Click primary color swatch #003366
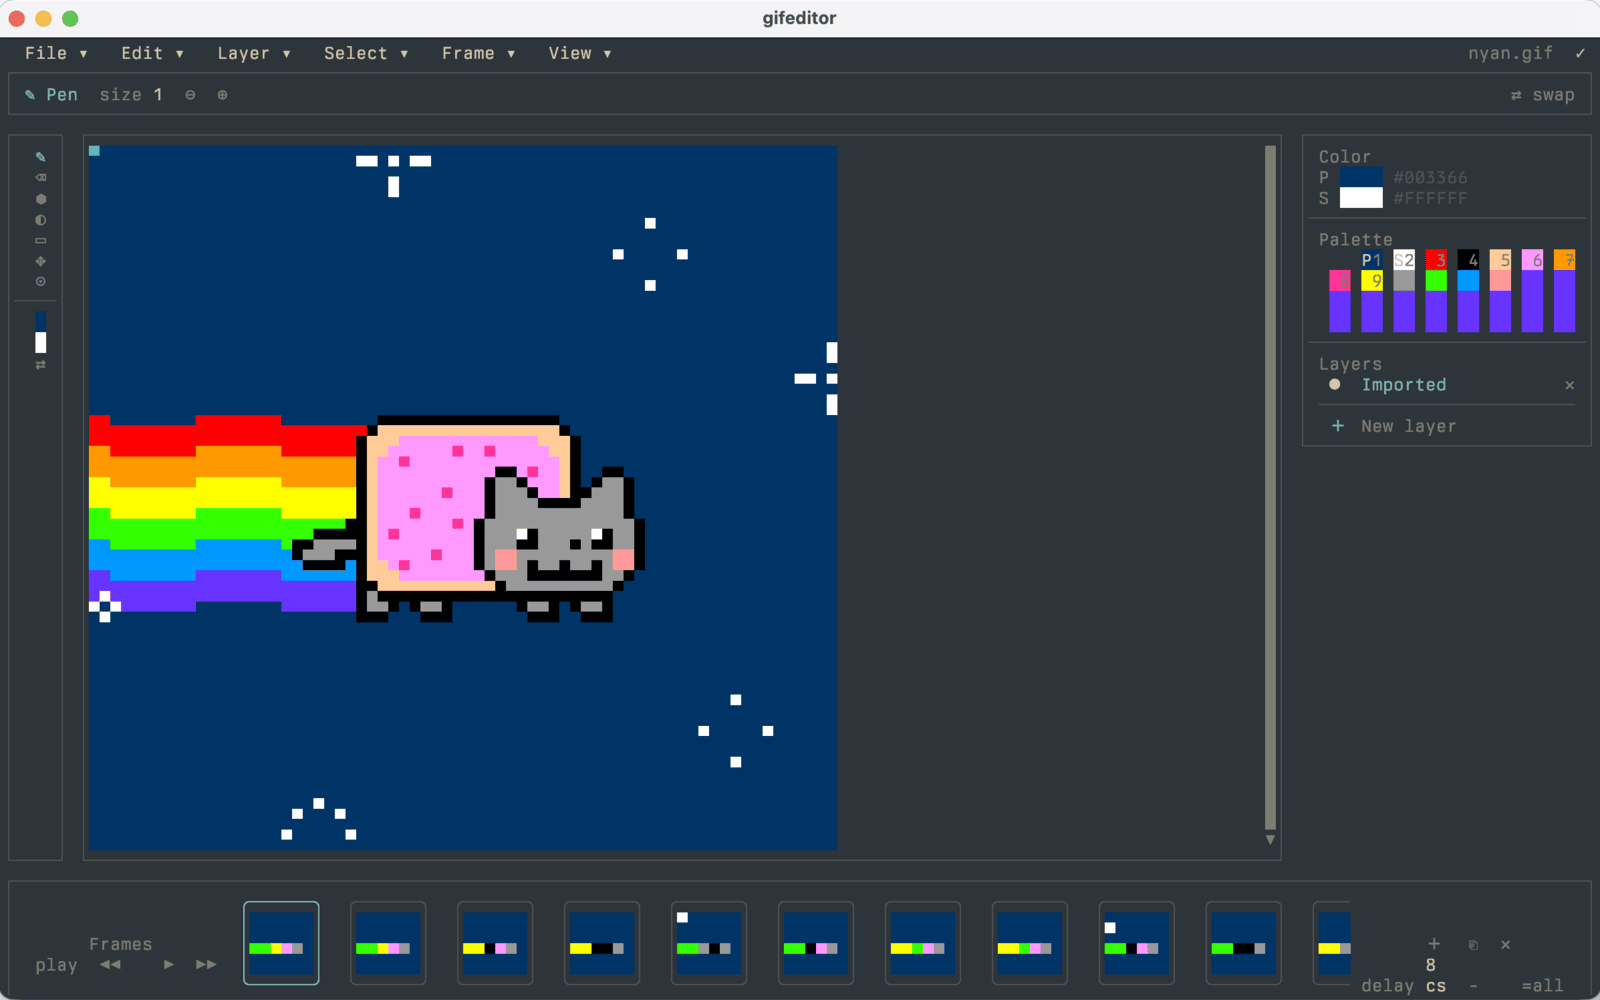Viewport: 1600px width, 1000px height. [x=1361, y=177]
